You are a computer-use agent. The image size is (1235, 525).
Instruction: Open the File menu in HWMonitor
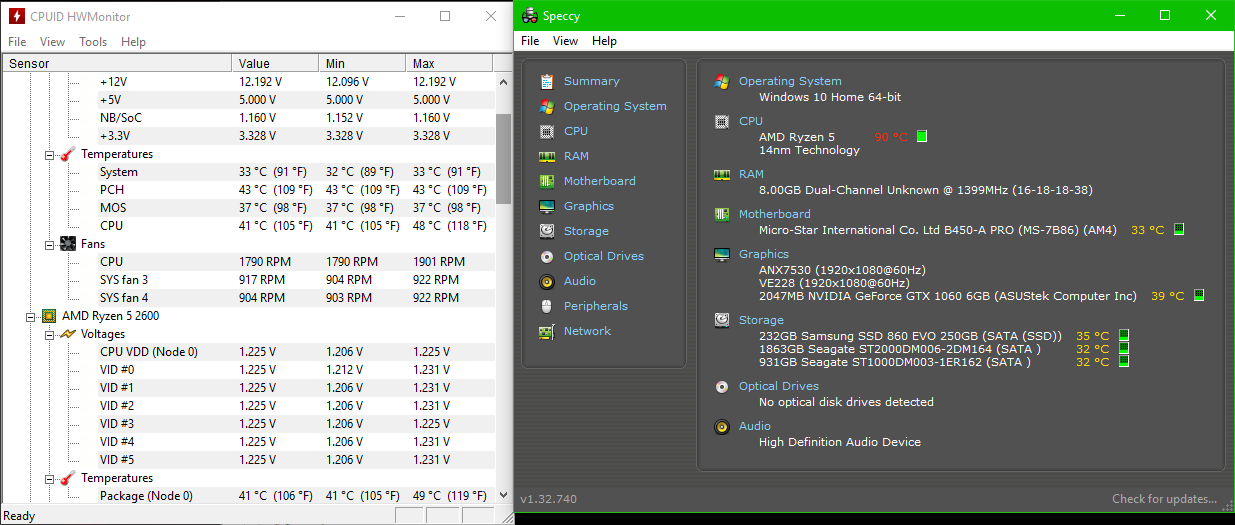pyautogui.click(x=17, y=42)
